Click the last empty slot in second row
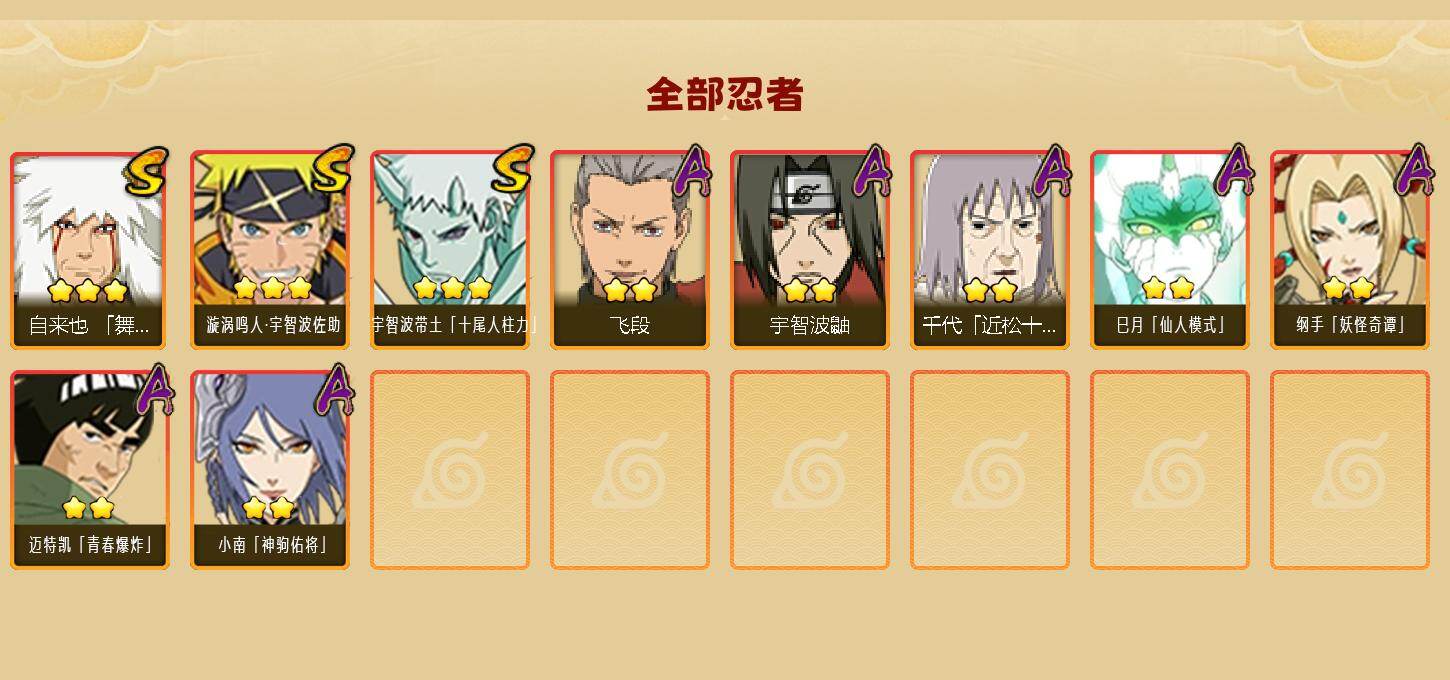 tap(1350, 470)
